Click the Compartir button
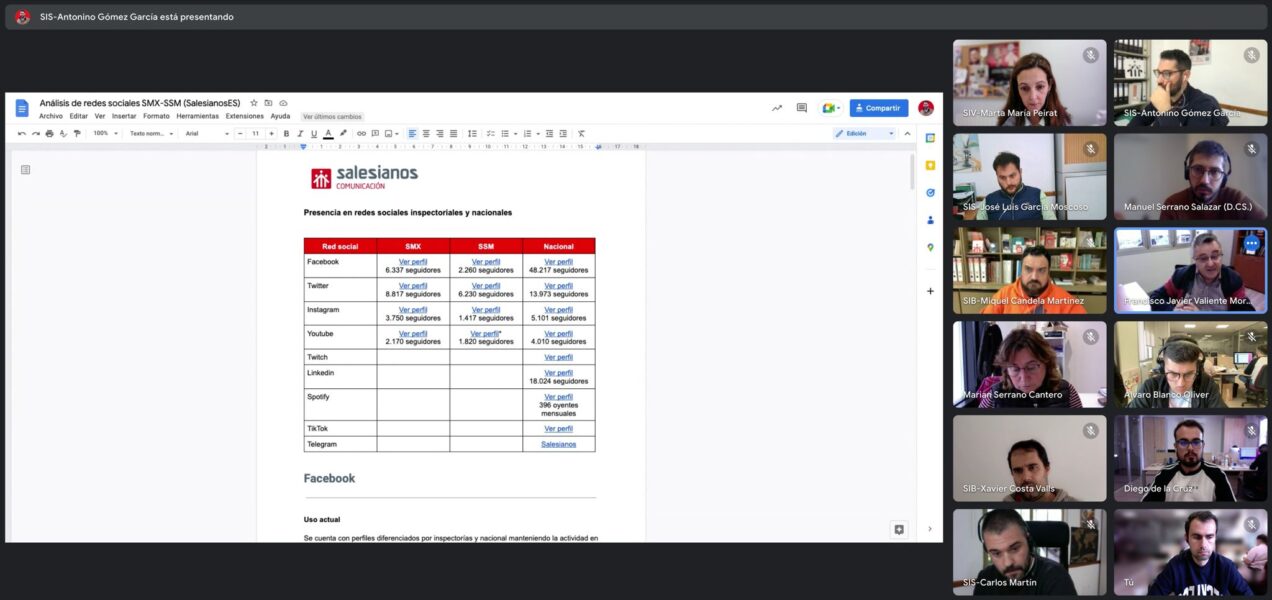1272x600 pixels. (x=879, y=108)
